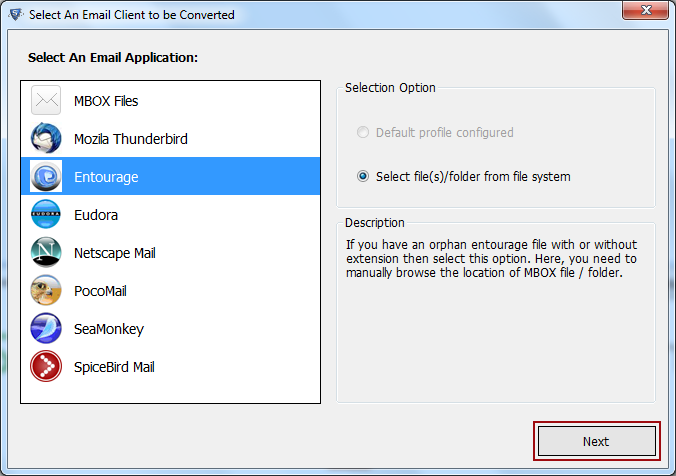Choose the Eudora globe icon
The image size is (676, 476).
coord(46,214)
